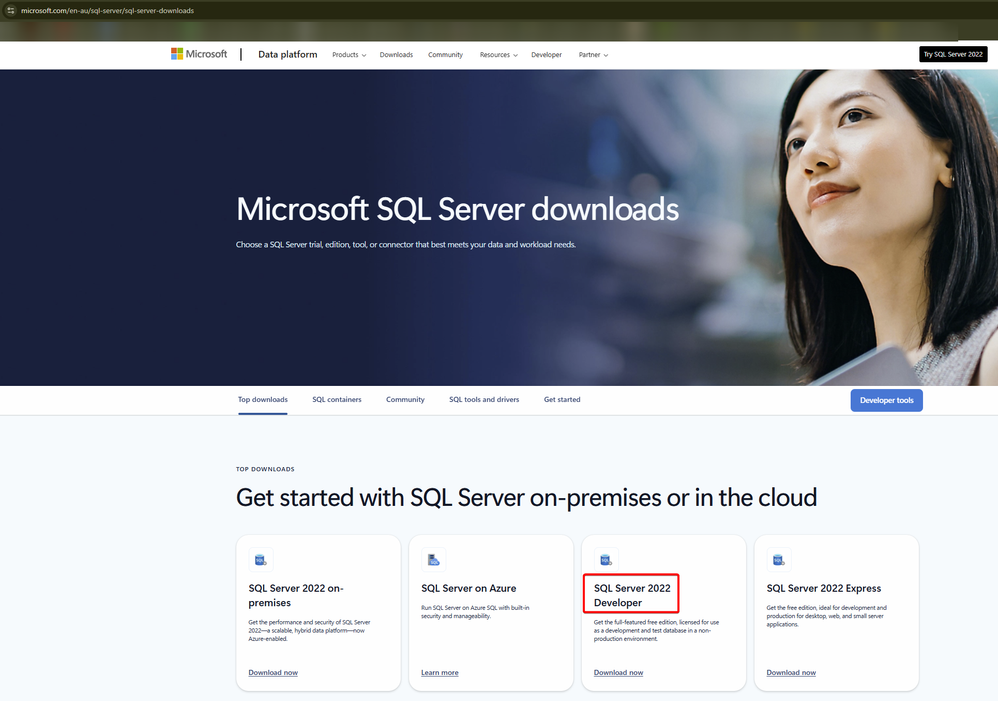
Task: Click the Get started with SQL Server heading
Action: pos(526,497)
